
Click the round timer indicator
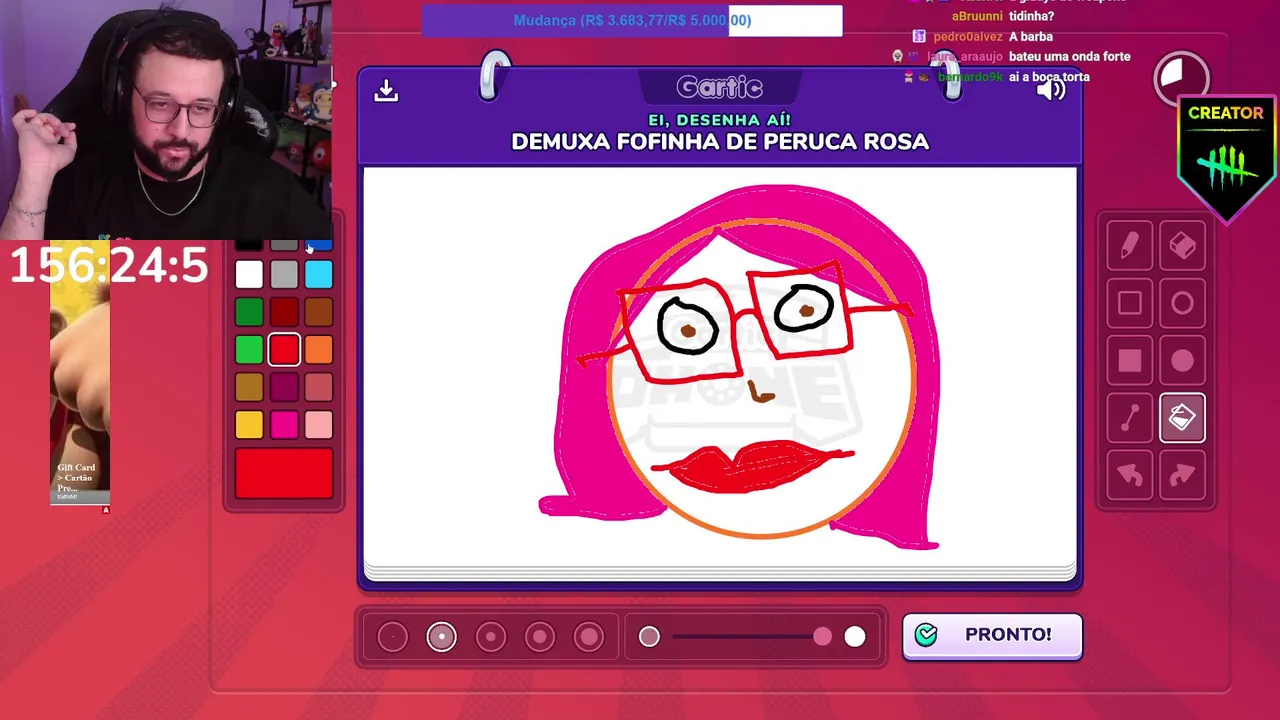point(1181,78)
